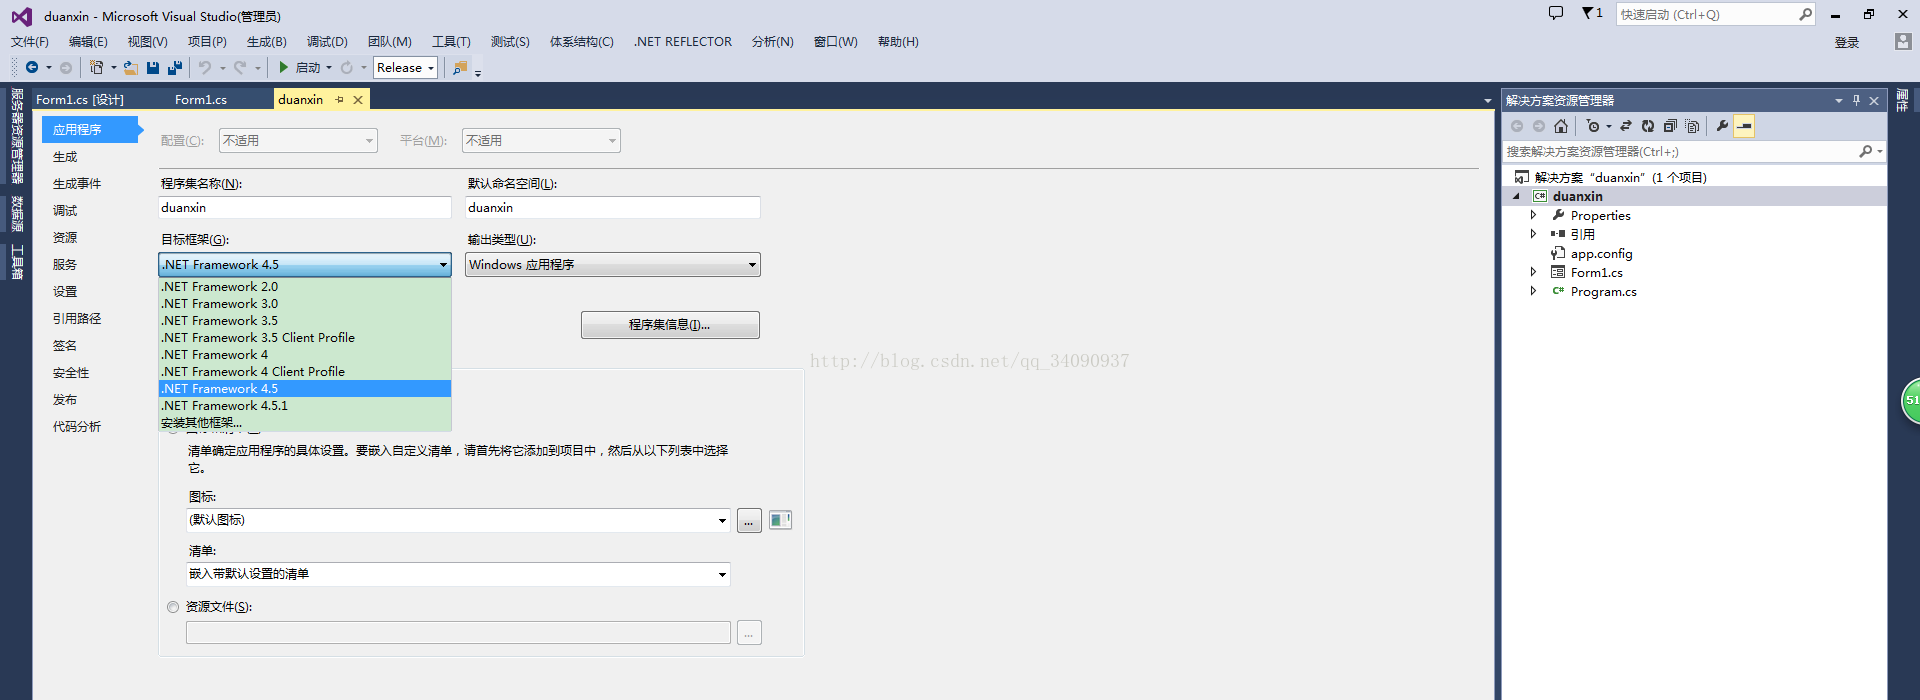Screen dimensions: 1920x700
Task: Open the 工具(T) menu
Action: click(451, 42)
